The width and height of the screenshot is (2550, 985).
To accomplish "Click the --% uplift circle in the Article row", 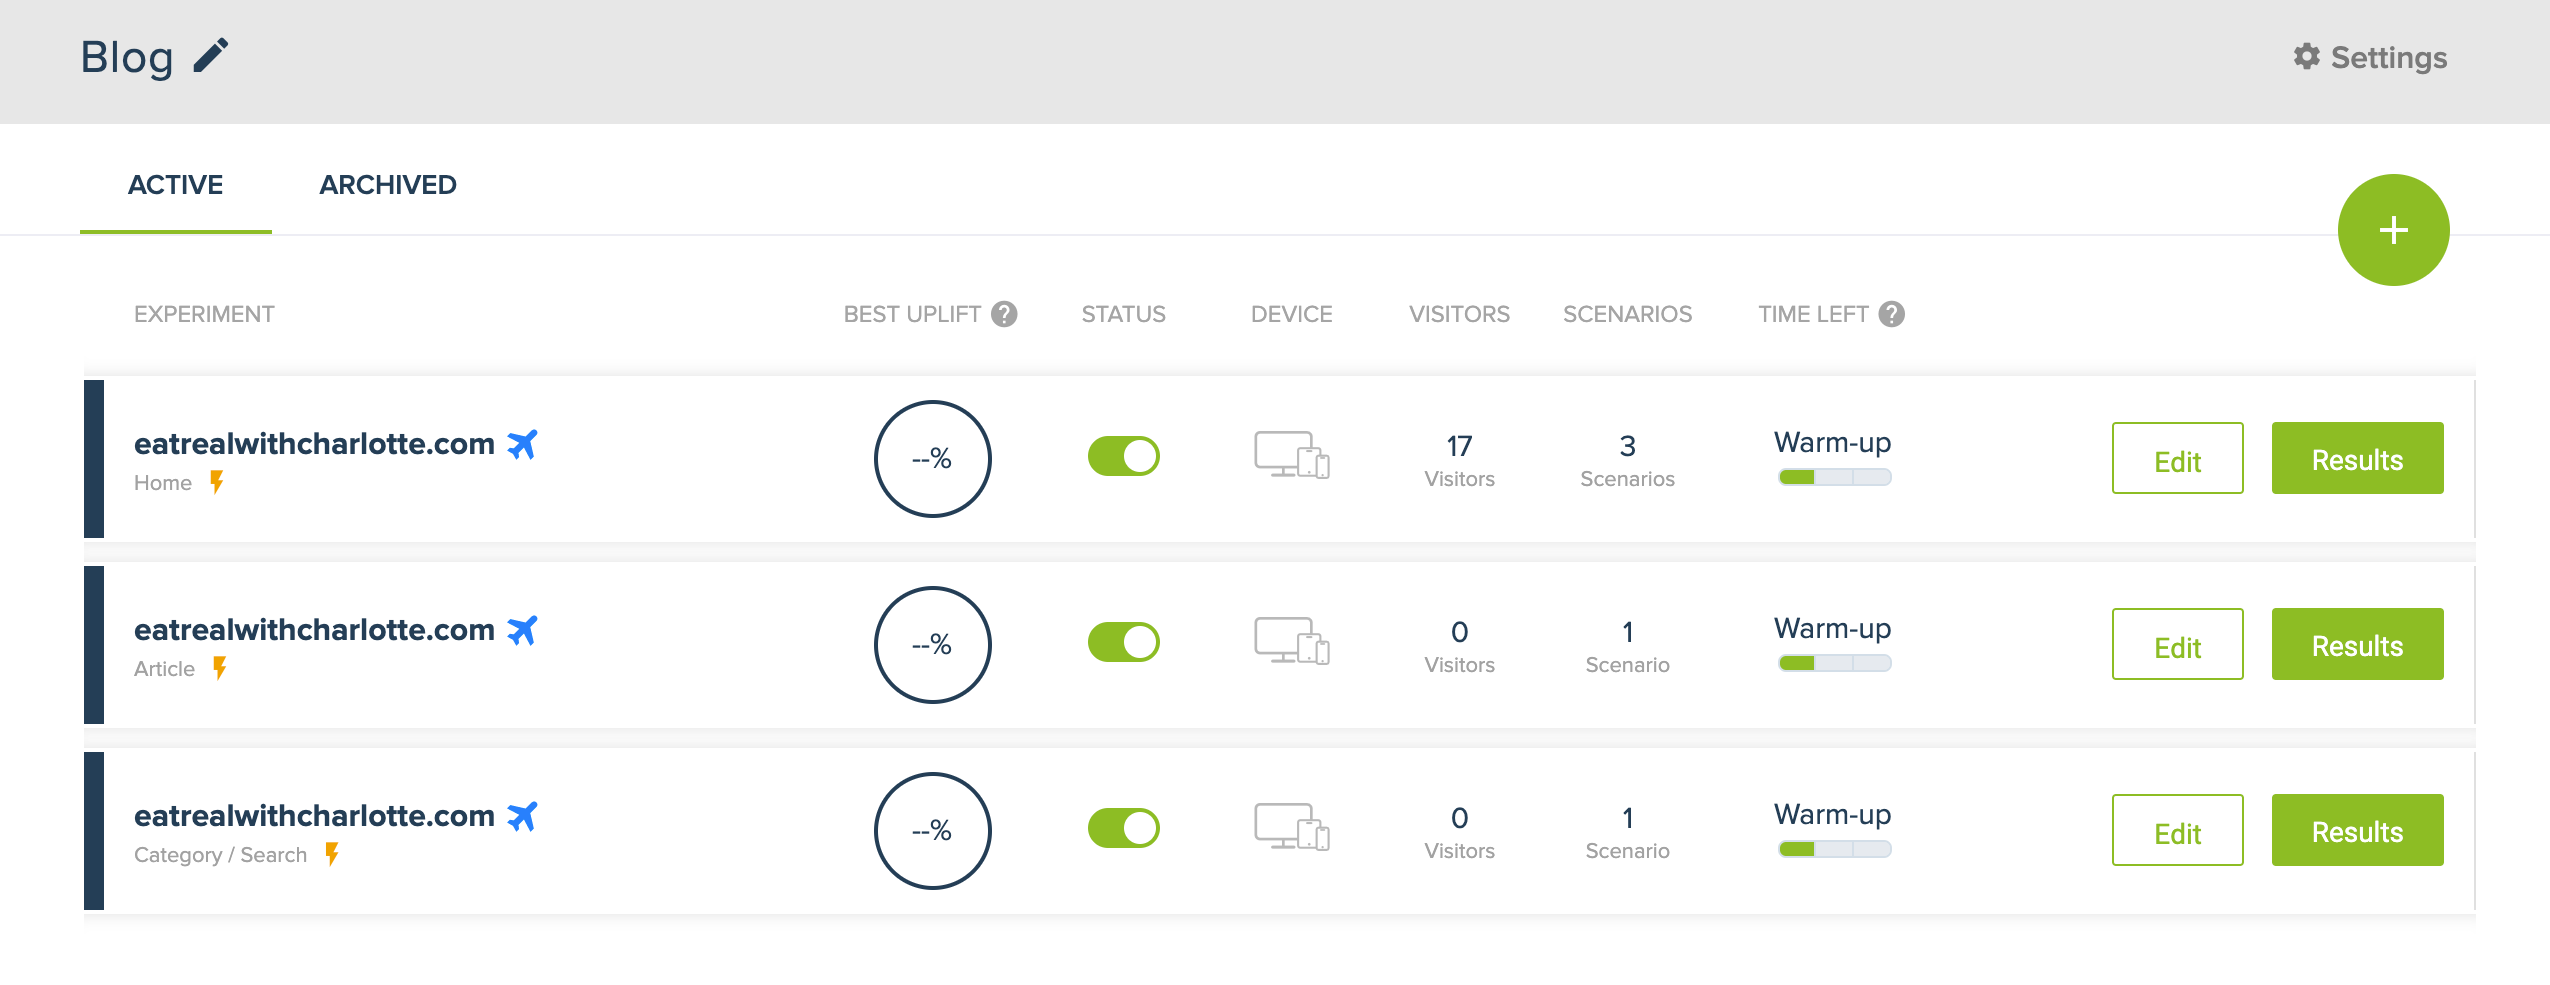I will click(932, 645).
